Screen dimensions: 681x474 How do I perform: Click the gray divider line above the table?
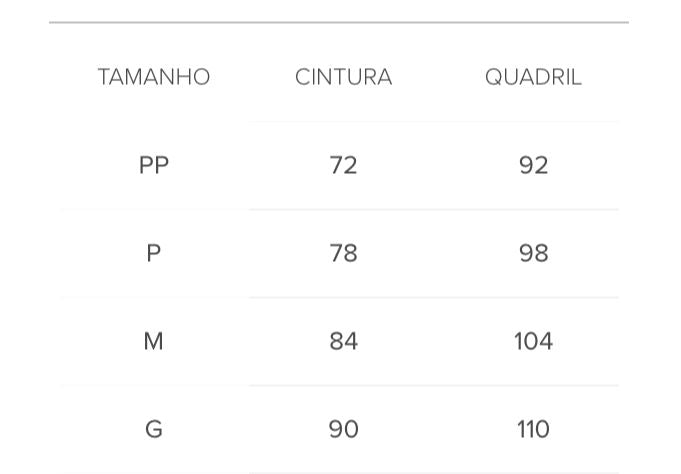click(339, 22)
